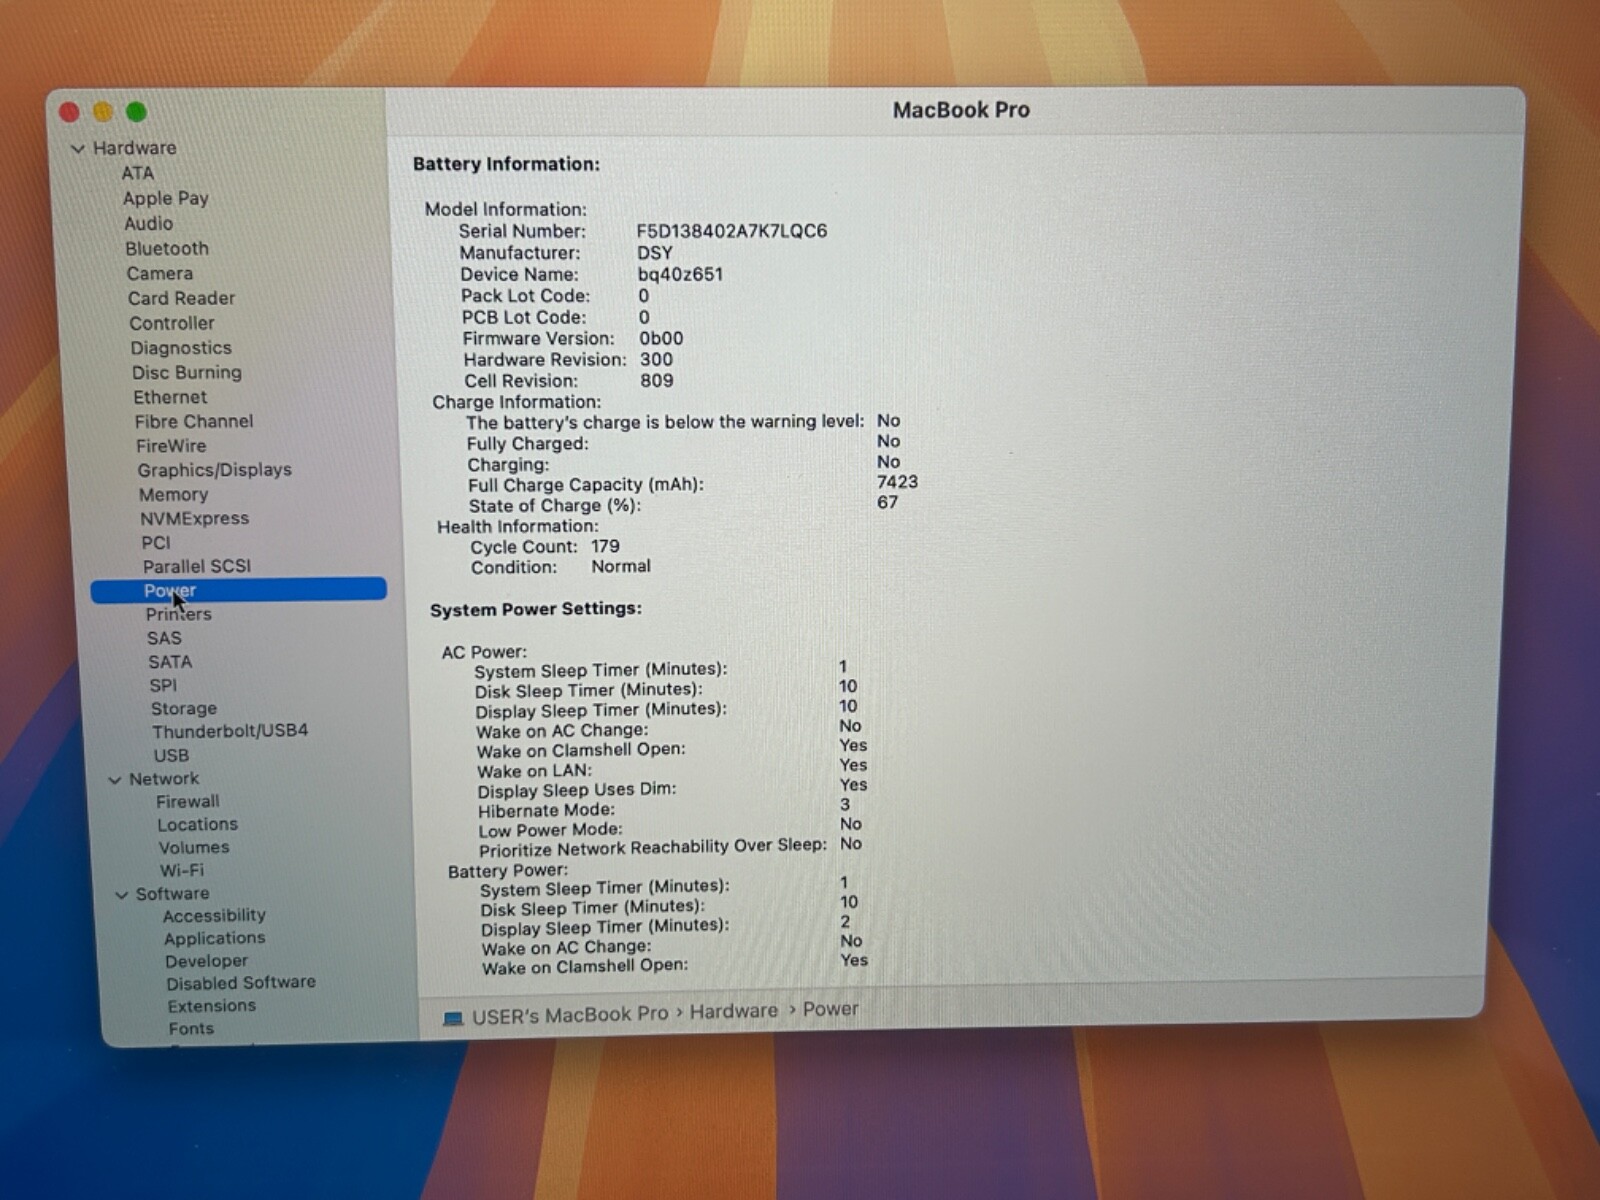Screen dimensions: 1600x1200
Task: Click the Full Charge Capacity value 7423
Action: pos(897,482)
